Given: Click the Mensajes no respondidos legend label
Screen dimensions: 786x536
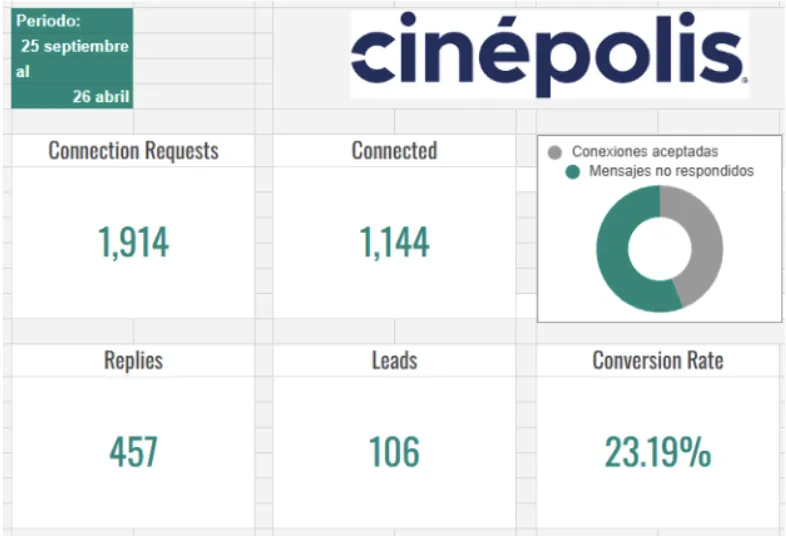Looking at the screenshot, I should (671, 171).
